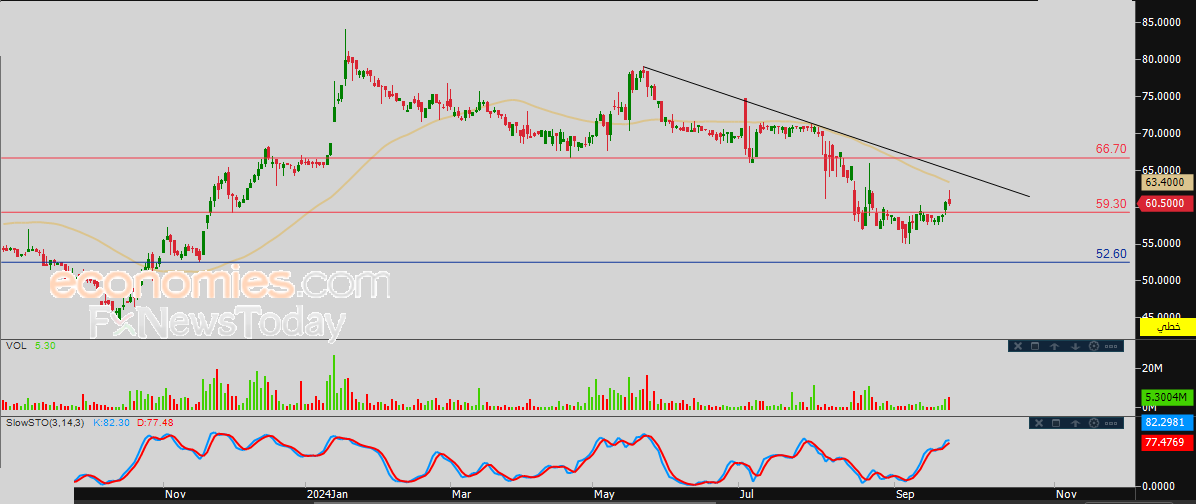
Task: Click the VOL indicator label
Action: pos(15,345)
